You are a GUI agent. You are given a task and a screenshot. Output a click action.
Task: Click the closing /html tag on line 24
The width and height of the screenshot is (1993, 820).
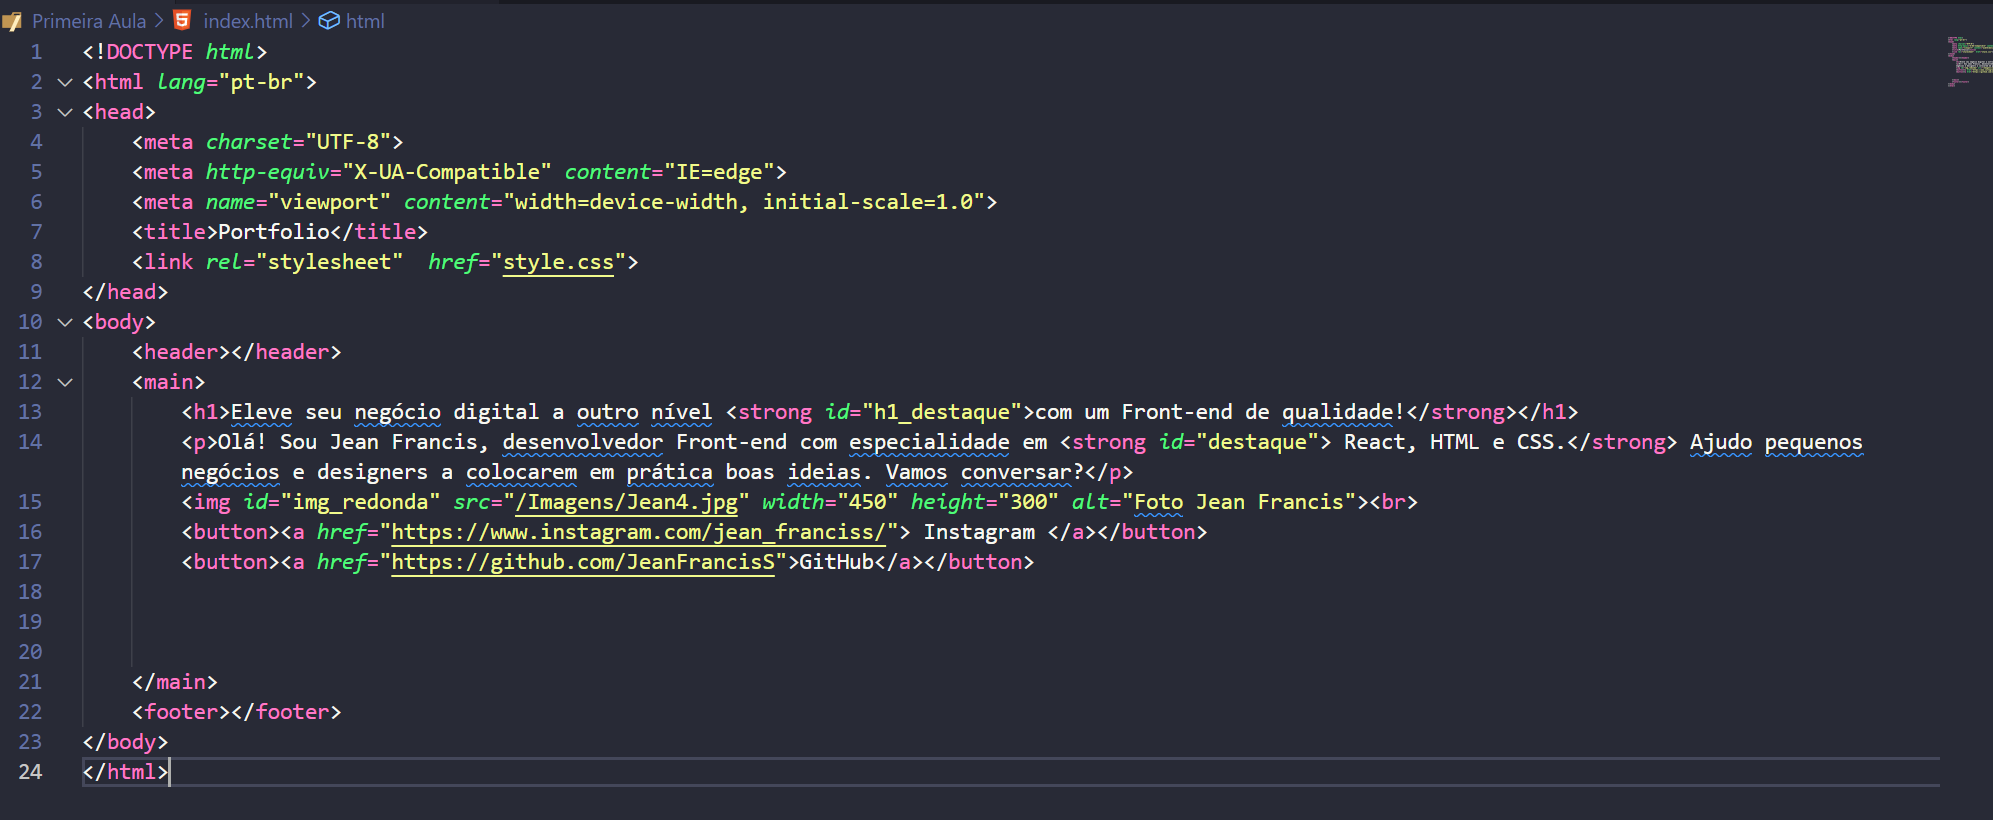125,772
